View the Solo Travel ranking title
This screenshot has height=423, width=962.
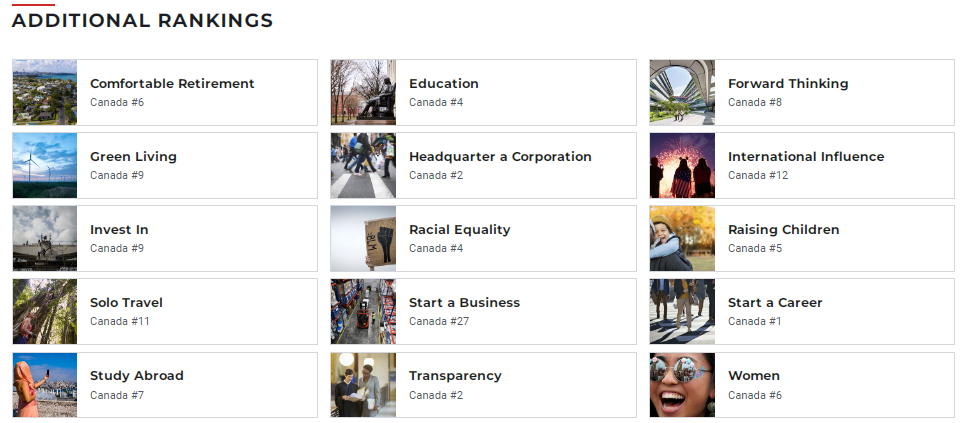point(126,303)
